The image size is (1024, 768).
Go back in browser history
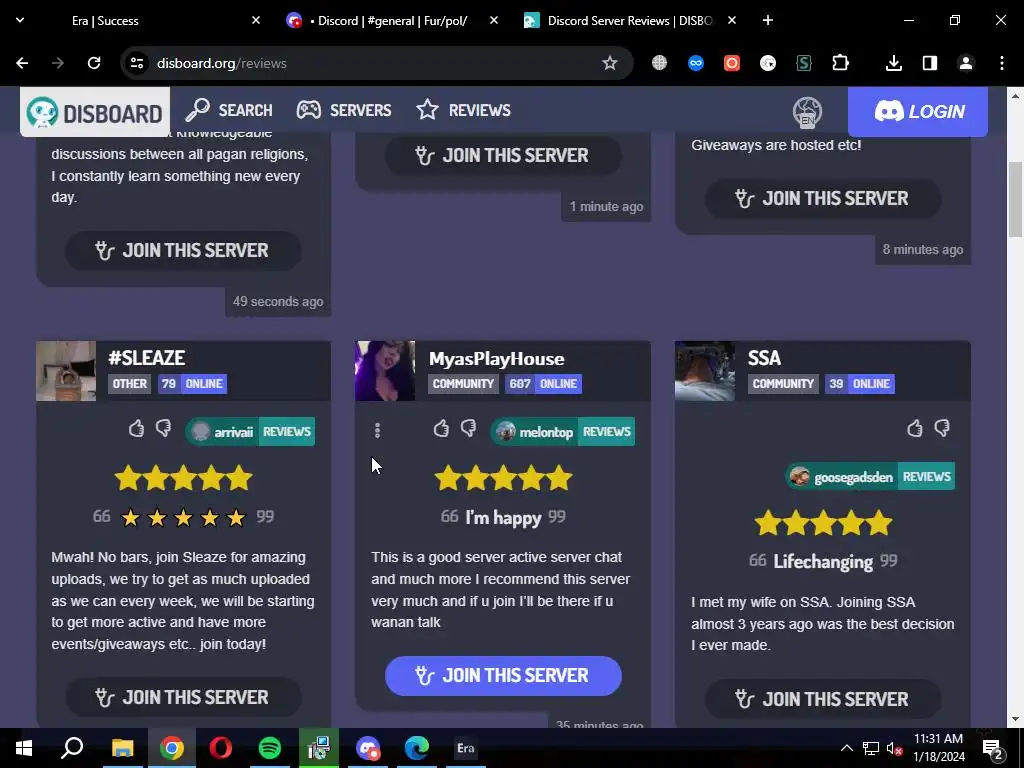pos(22,63)
